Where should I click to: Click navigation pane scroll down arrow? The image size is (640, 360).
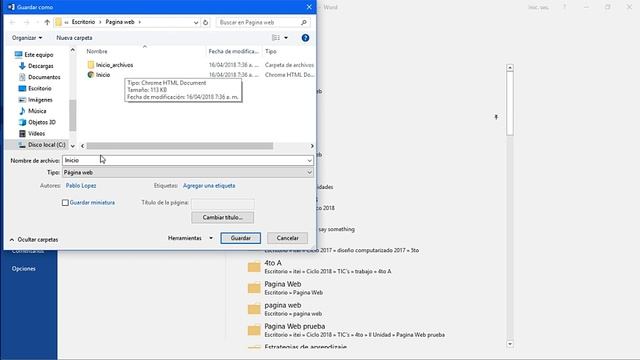coord(73,146)
